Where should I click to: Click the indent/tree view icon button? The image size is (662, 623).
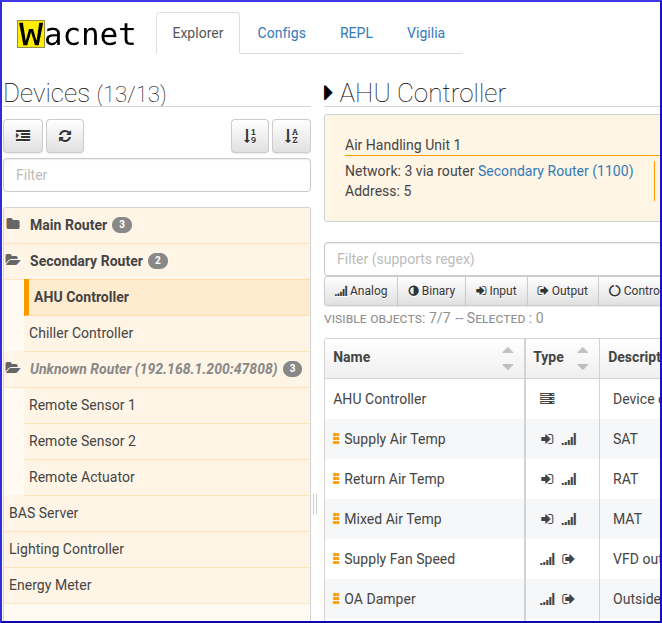(23, 136)
